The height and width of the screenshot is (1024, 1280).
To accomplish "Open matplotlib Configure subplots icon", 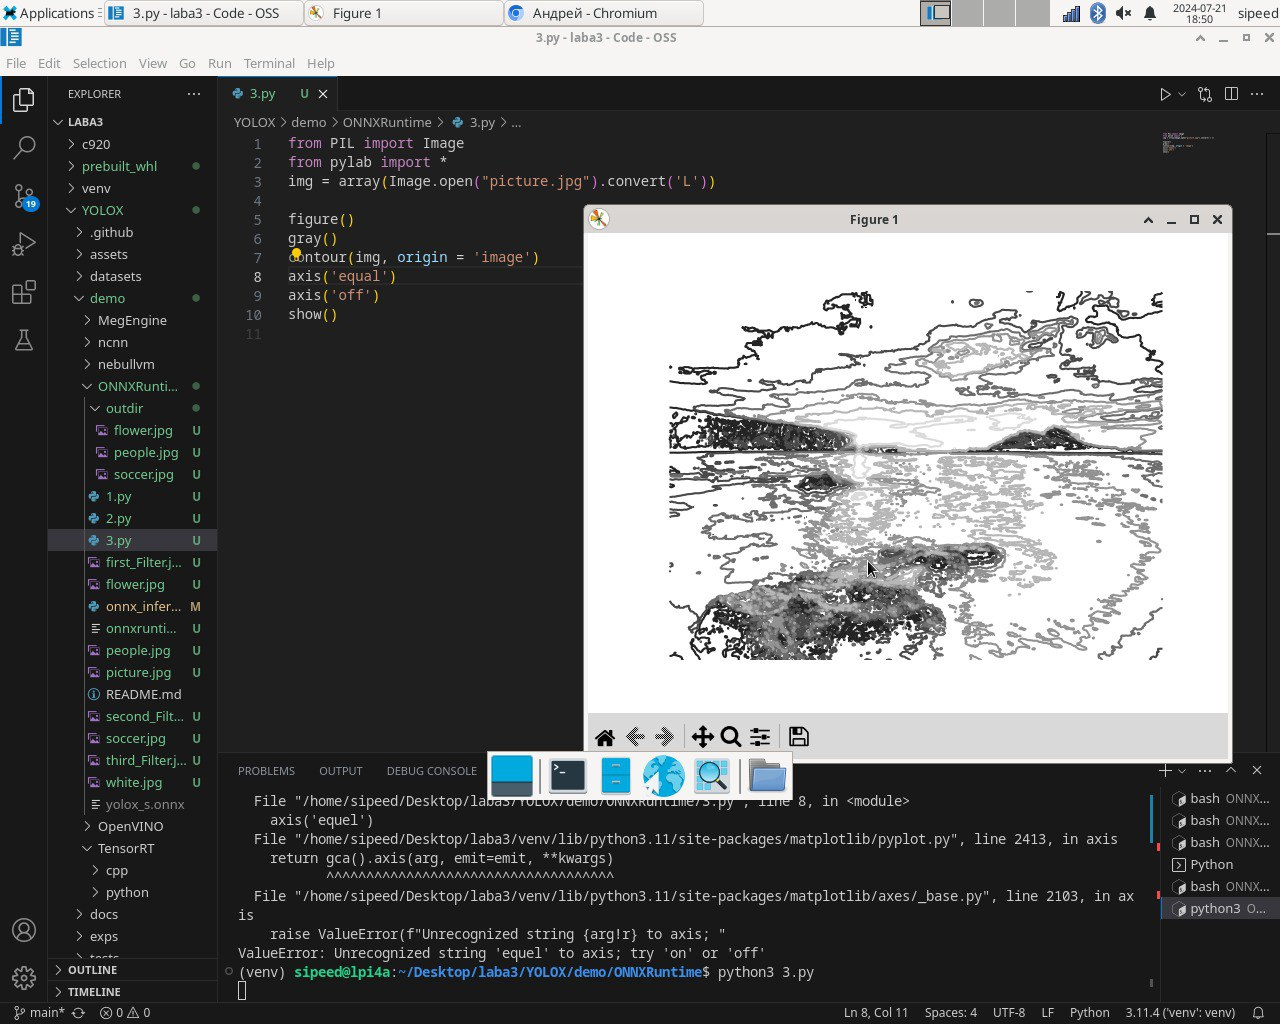I will tap(760, 737).
